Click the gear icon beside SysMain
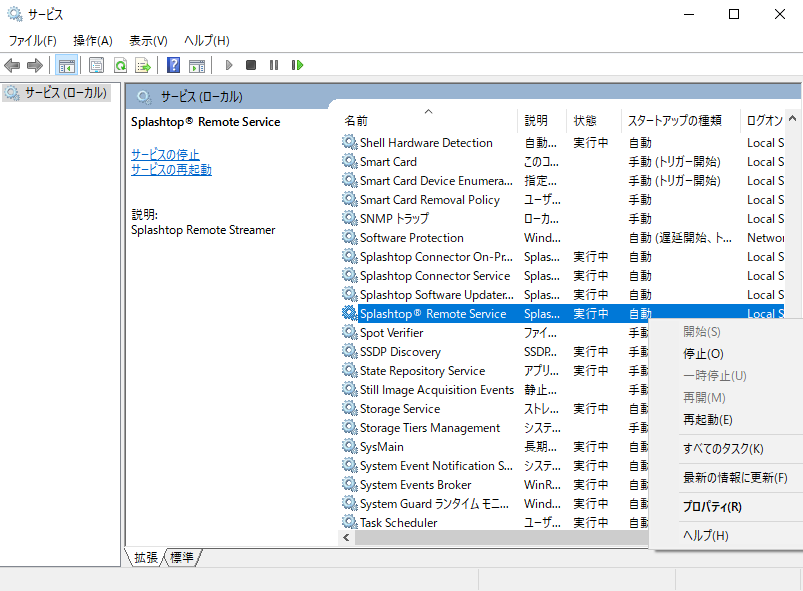The image size is (803, 591). tap(350, 447)
